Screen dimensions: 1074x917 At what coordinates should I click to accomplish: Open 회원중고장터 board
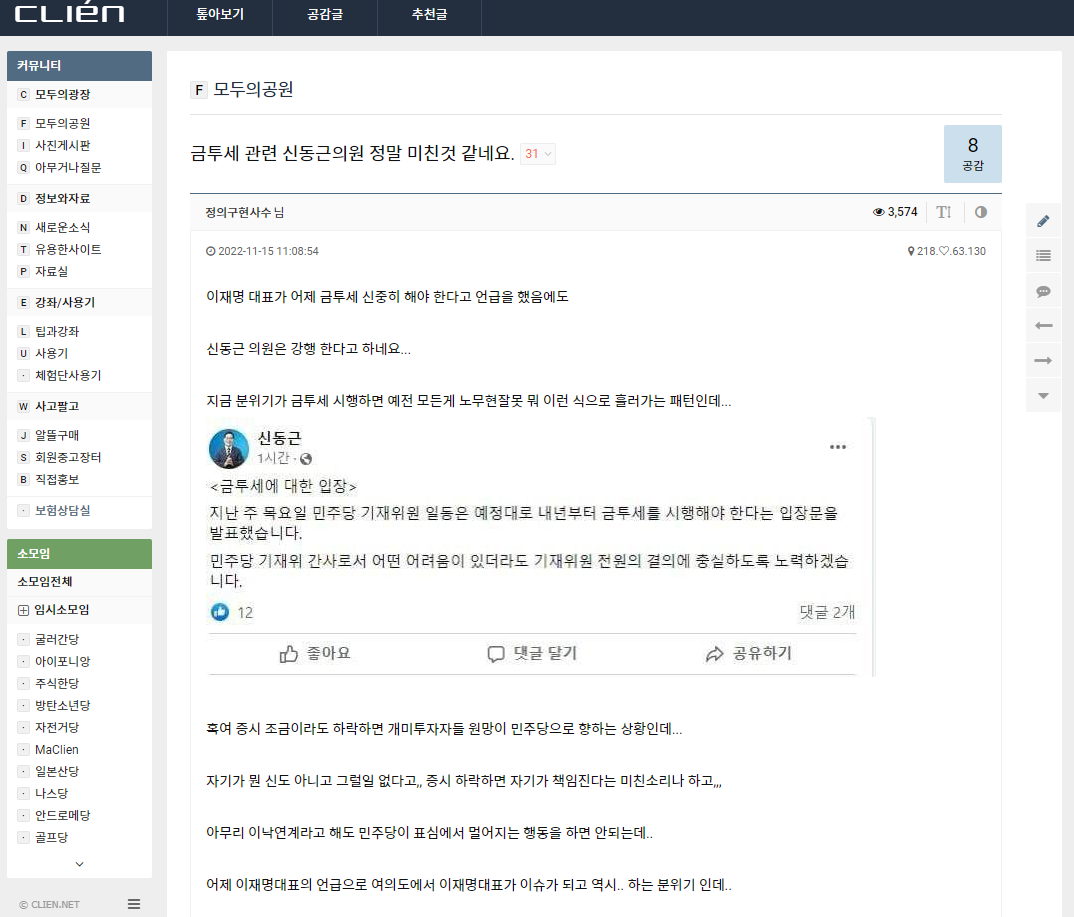(68, 457)
